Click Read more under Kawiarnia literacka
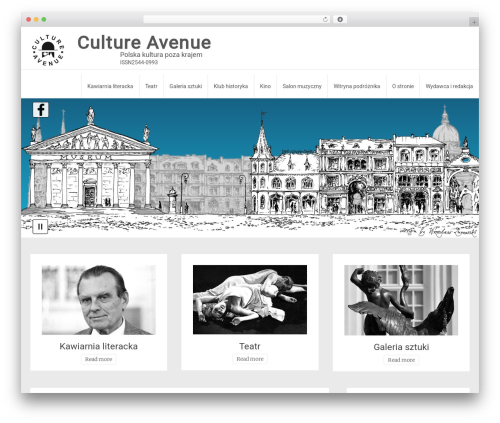This screenshot has height=423, width=500. pos(98,359)
